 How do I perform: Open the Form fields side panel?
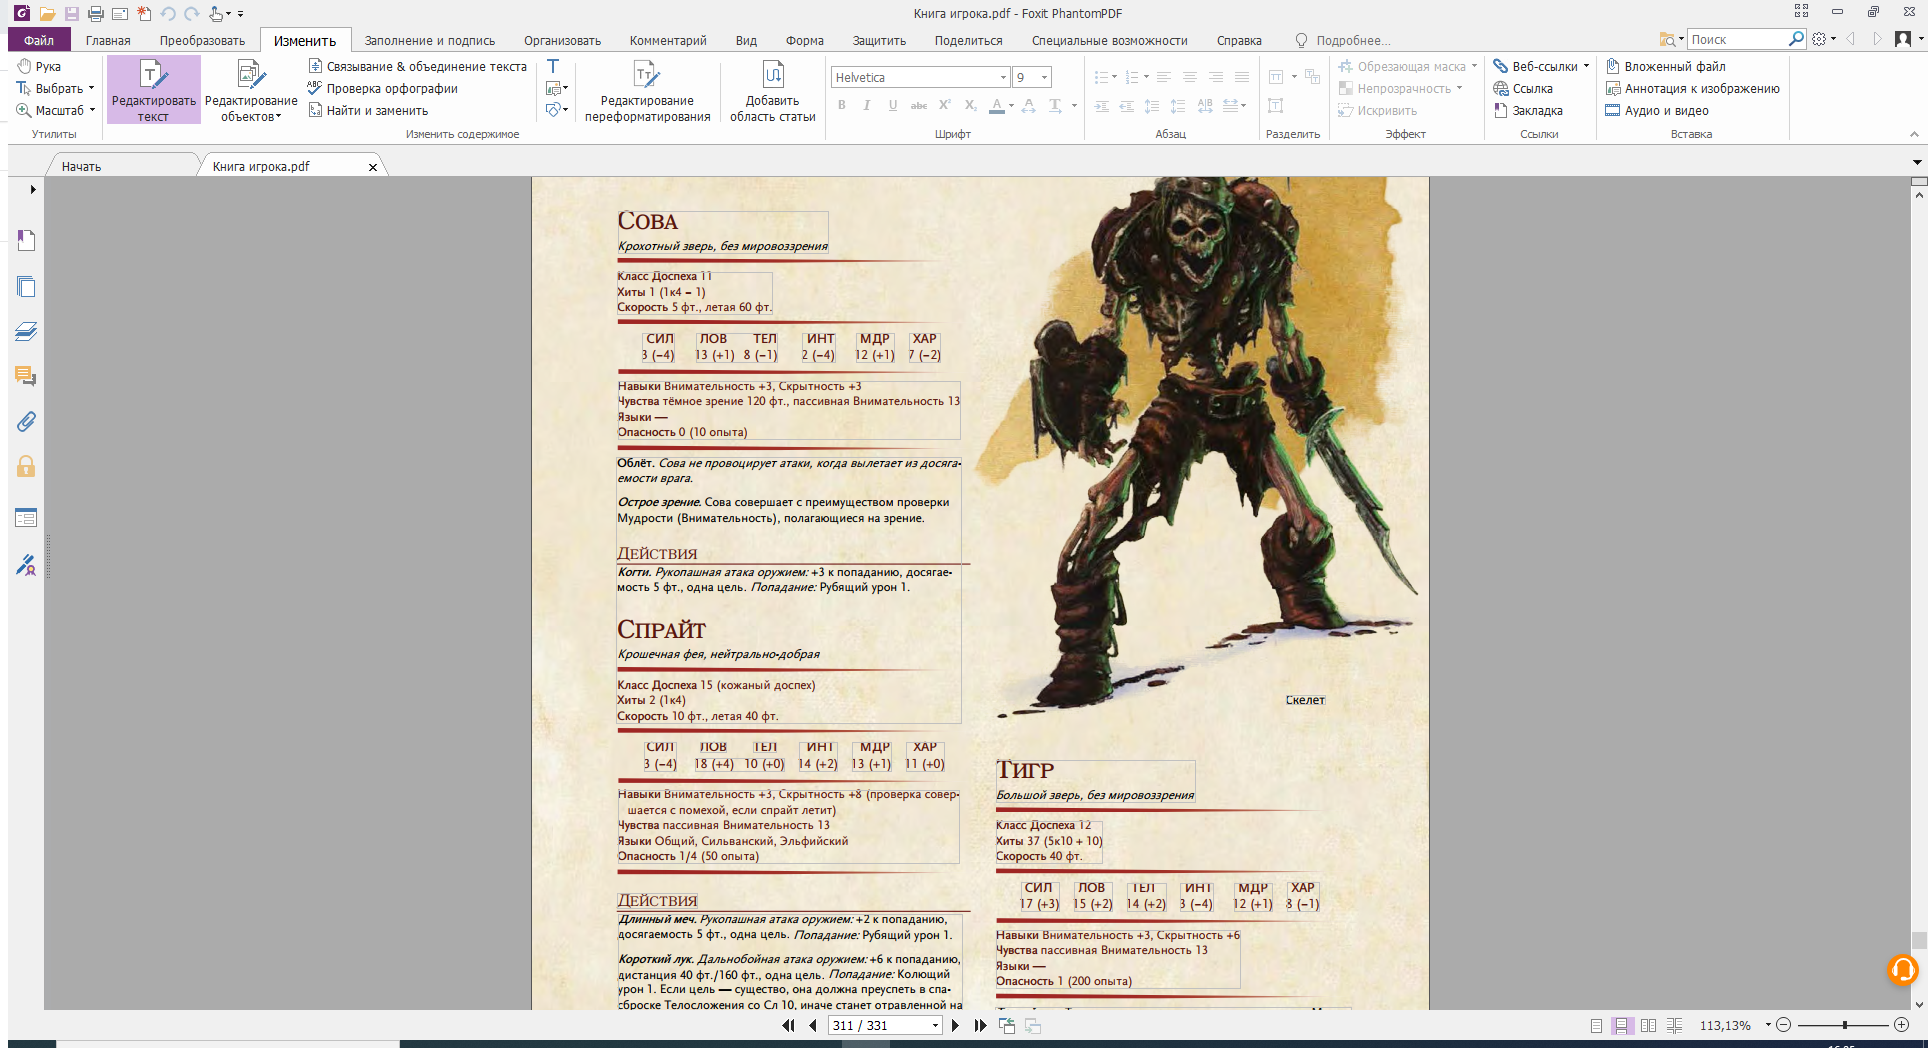26,518
